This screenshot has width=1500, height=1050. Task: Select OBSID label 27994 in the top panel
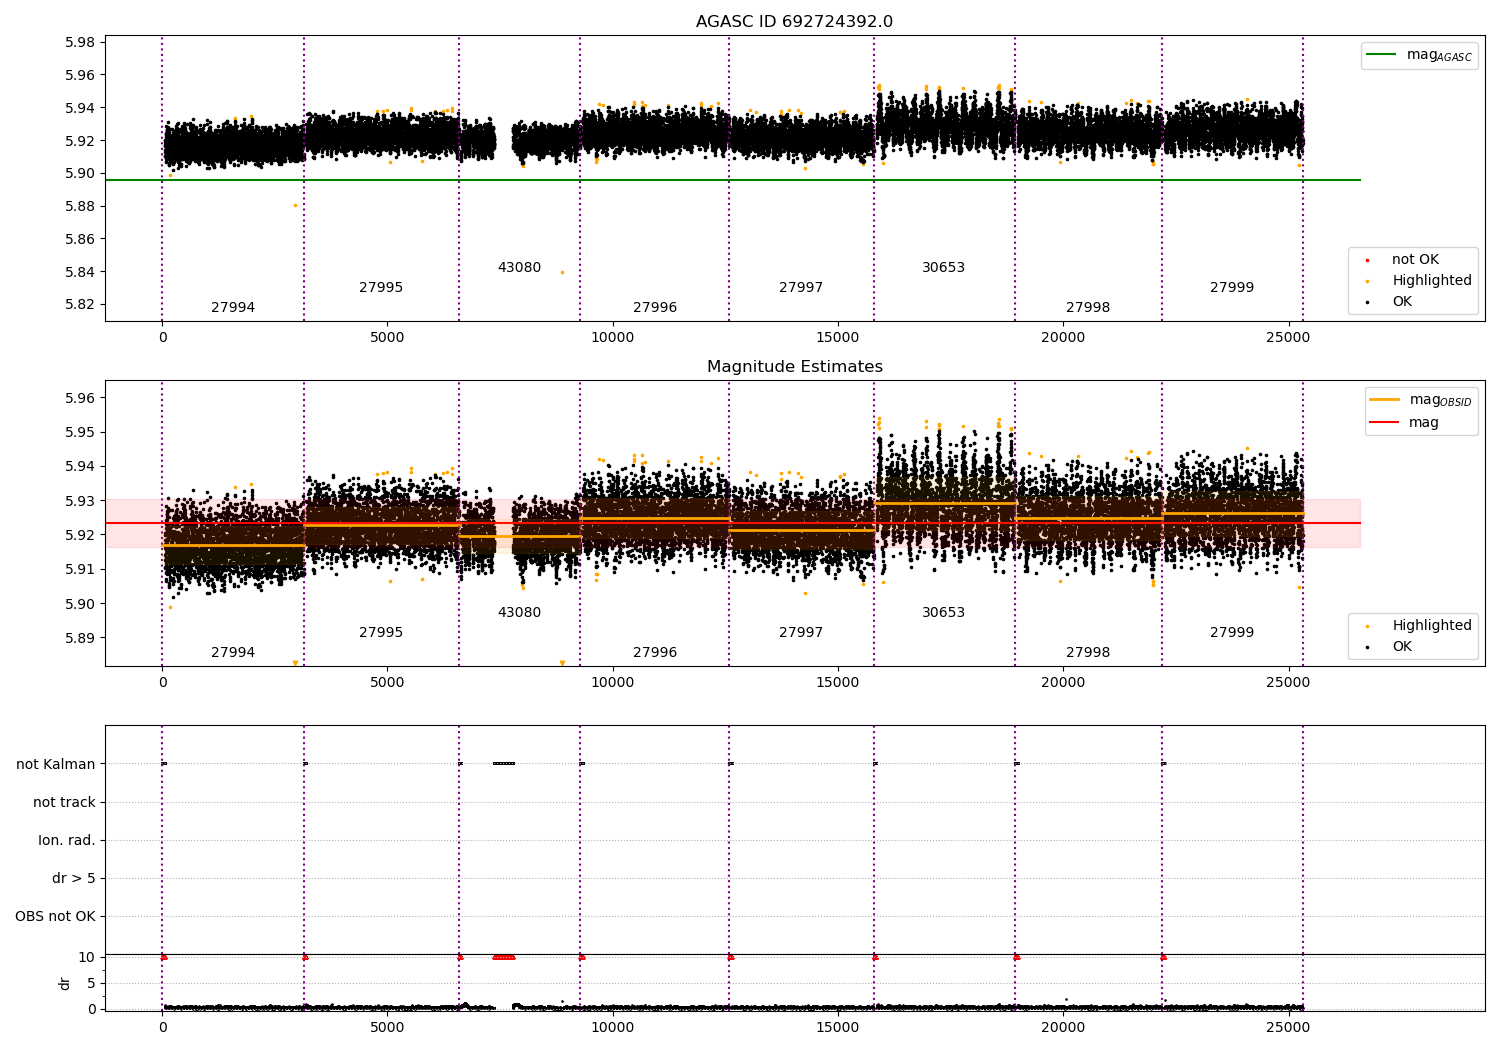coord(233,308)
